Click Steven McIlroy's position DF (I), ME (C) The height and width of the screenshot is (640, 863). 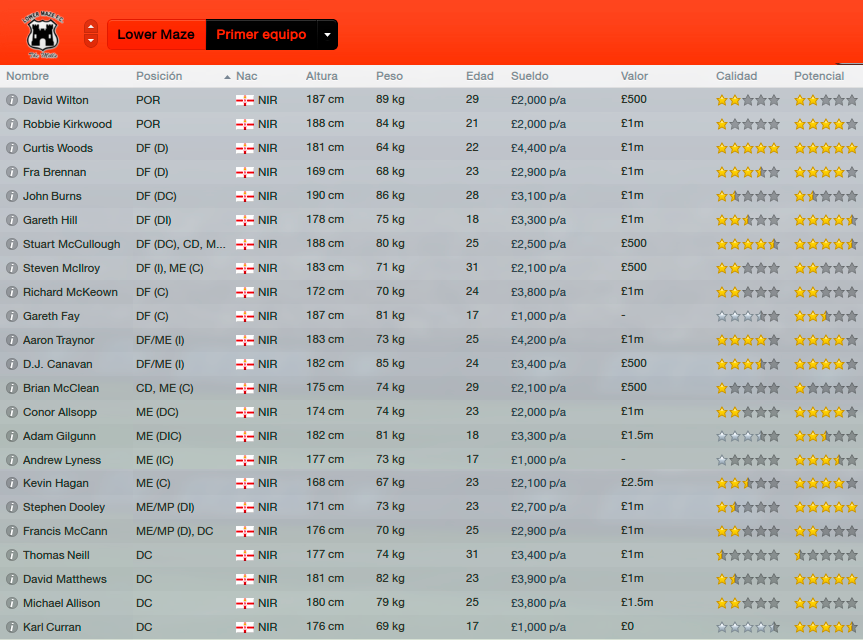170,268
